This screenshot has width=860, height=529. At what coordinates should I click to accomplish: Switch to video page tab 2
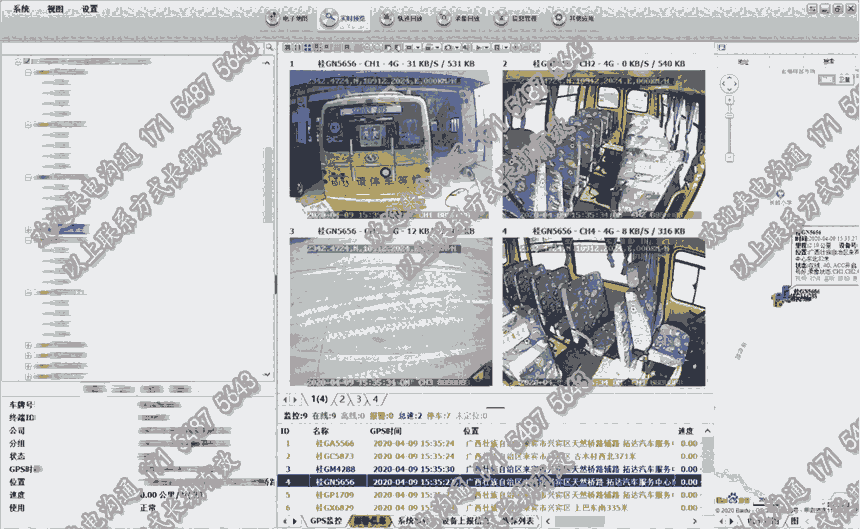tap(343, 399)
